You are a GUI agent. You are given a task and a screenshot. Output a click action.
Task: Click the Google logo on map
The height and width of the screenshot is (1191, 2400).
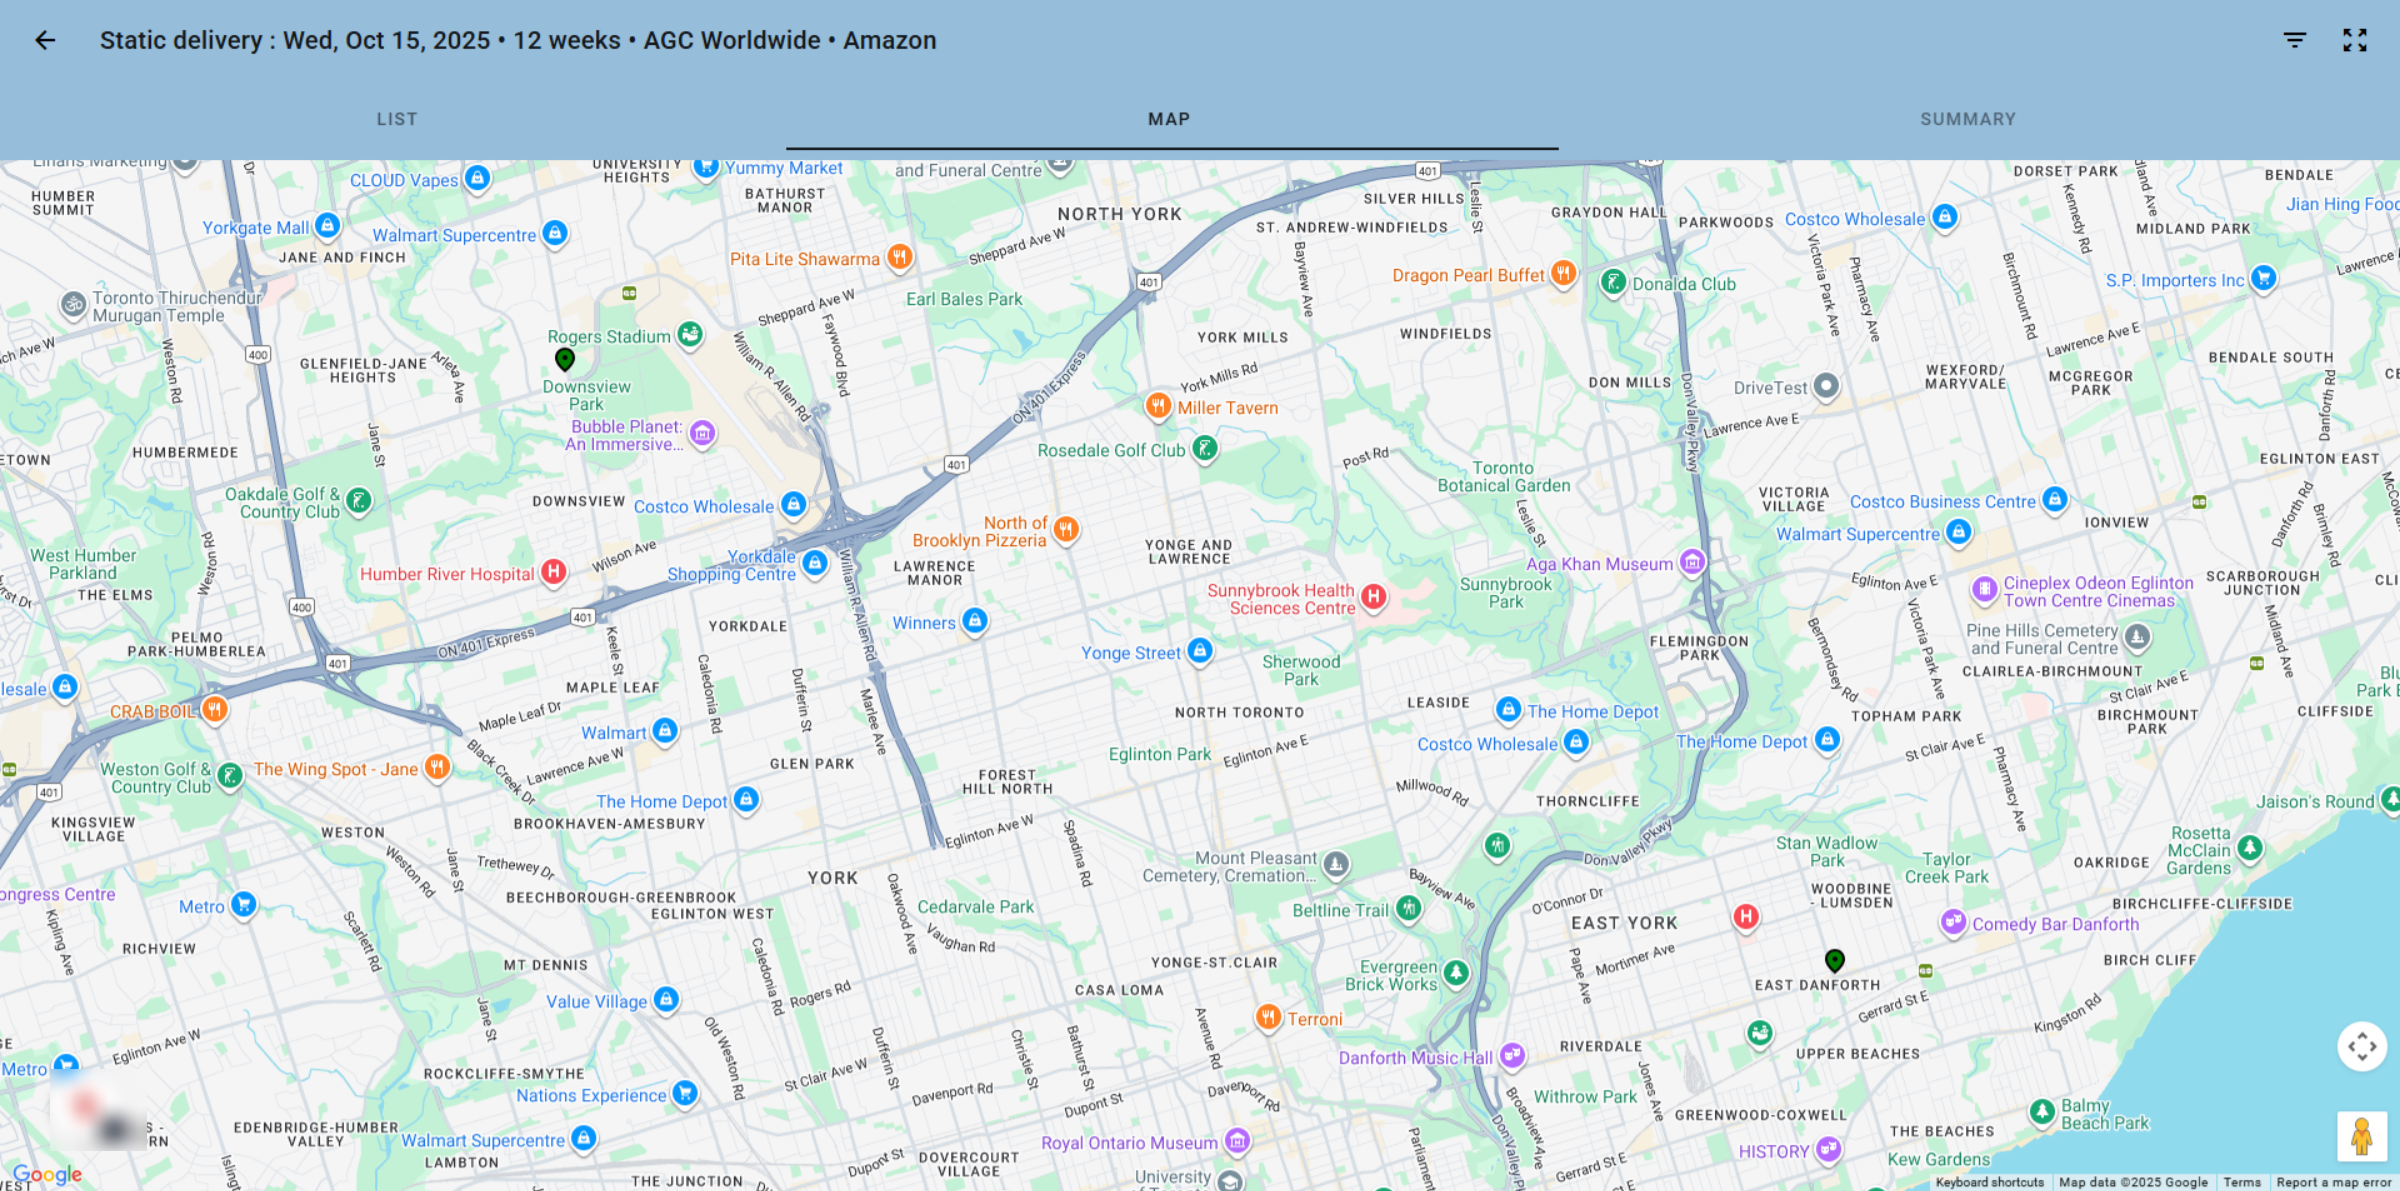(x=47, y=1174)
